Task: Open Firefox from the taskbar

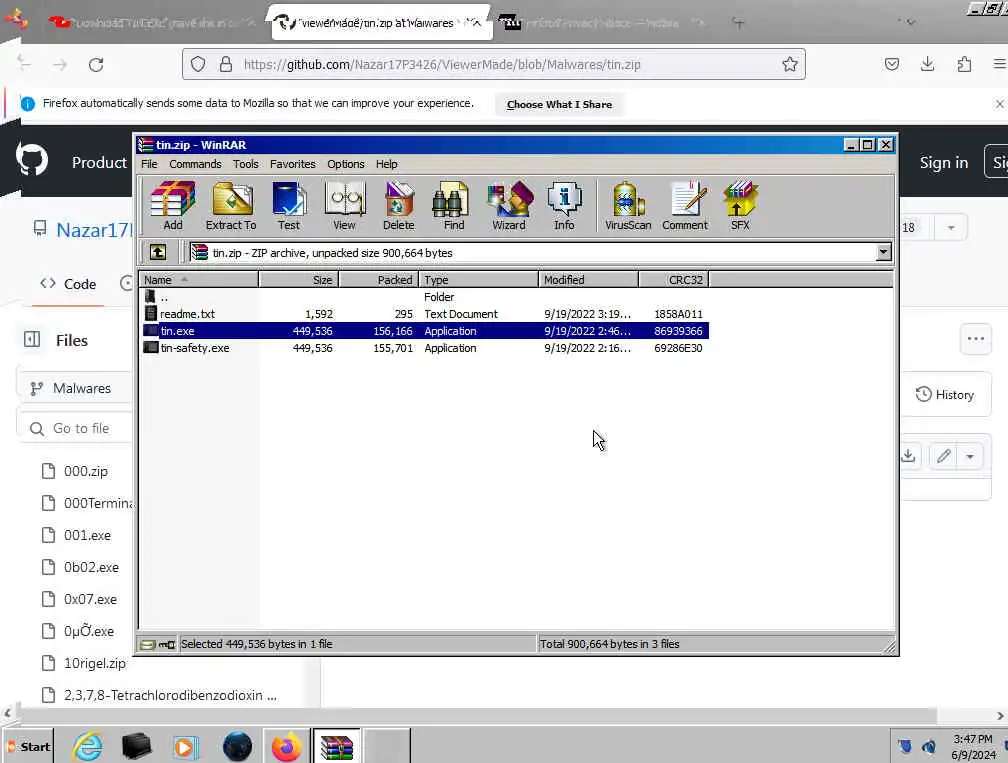Action: (x=286, y=747)
